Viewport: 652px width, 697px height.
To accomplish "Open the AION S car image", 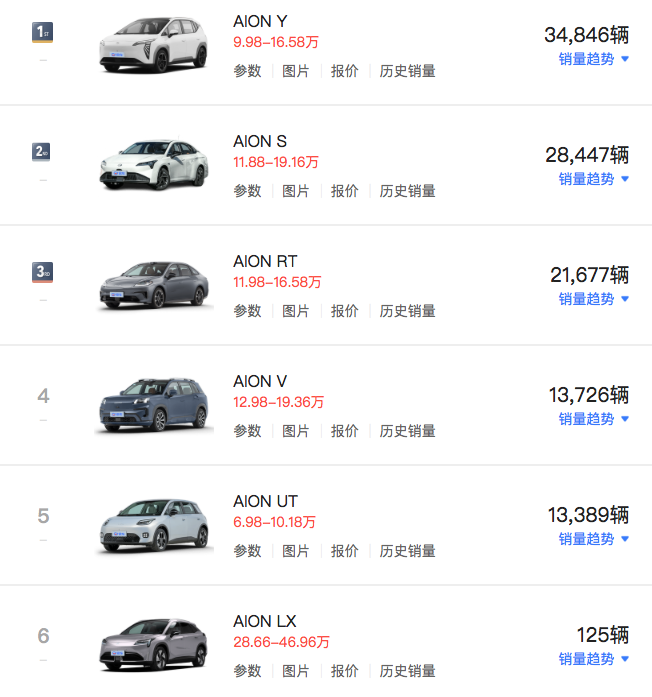I will point(154,164).
